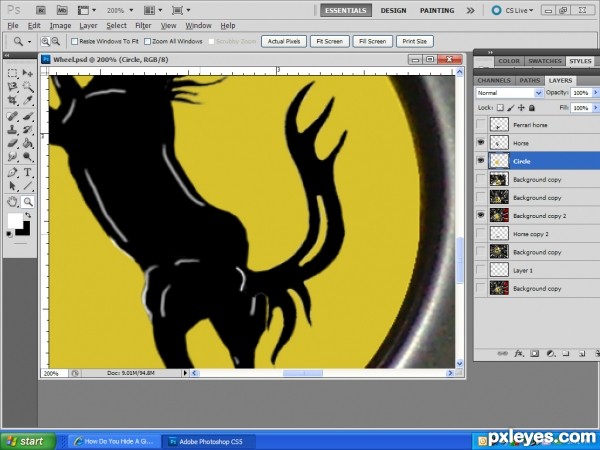Click the zoom out magnifier option
This screenshot has height=450, width=600.
pyautogui.click(x=55, y=41)
